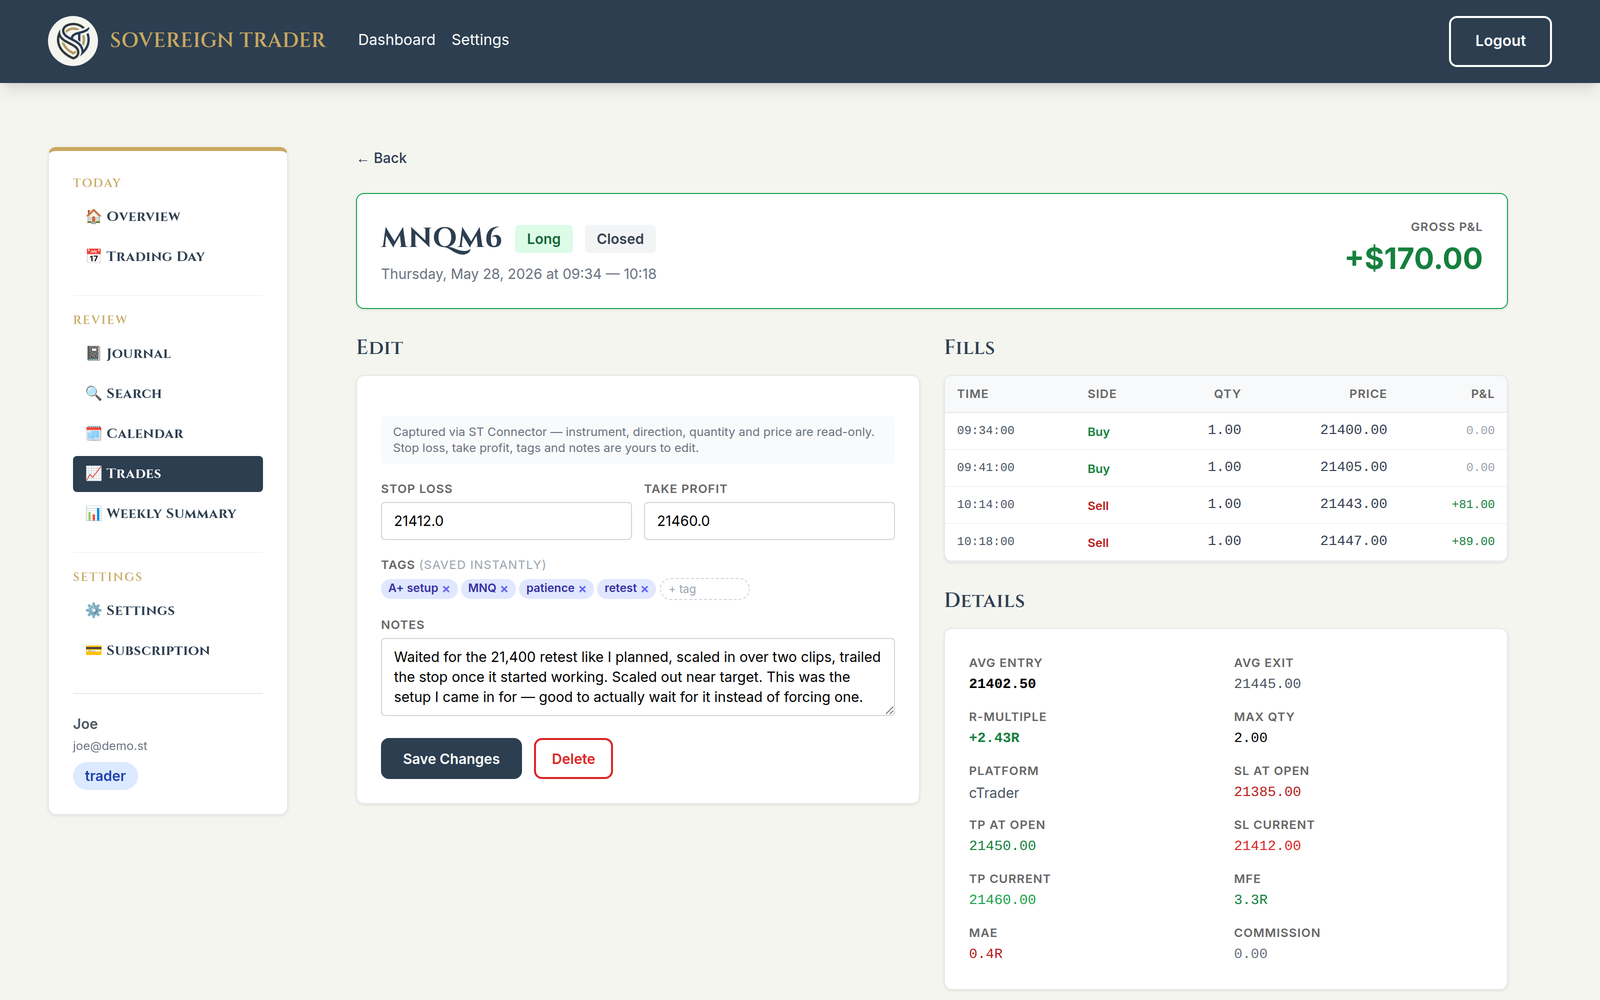Click the TP at Open value 21450.00
This screenshot has height=1000, width=1600.
(1002, 846)
